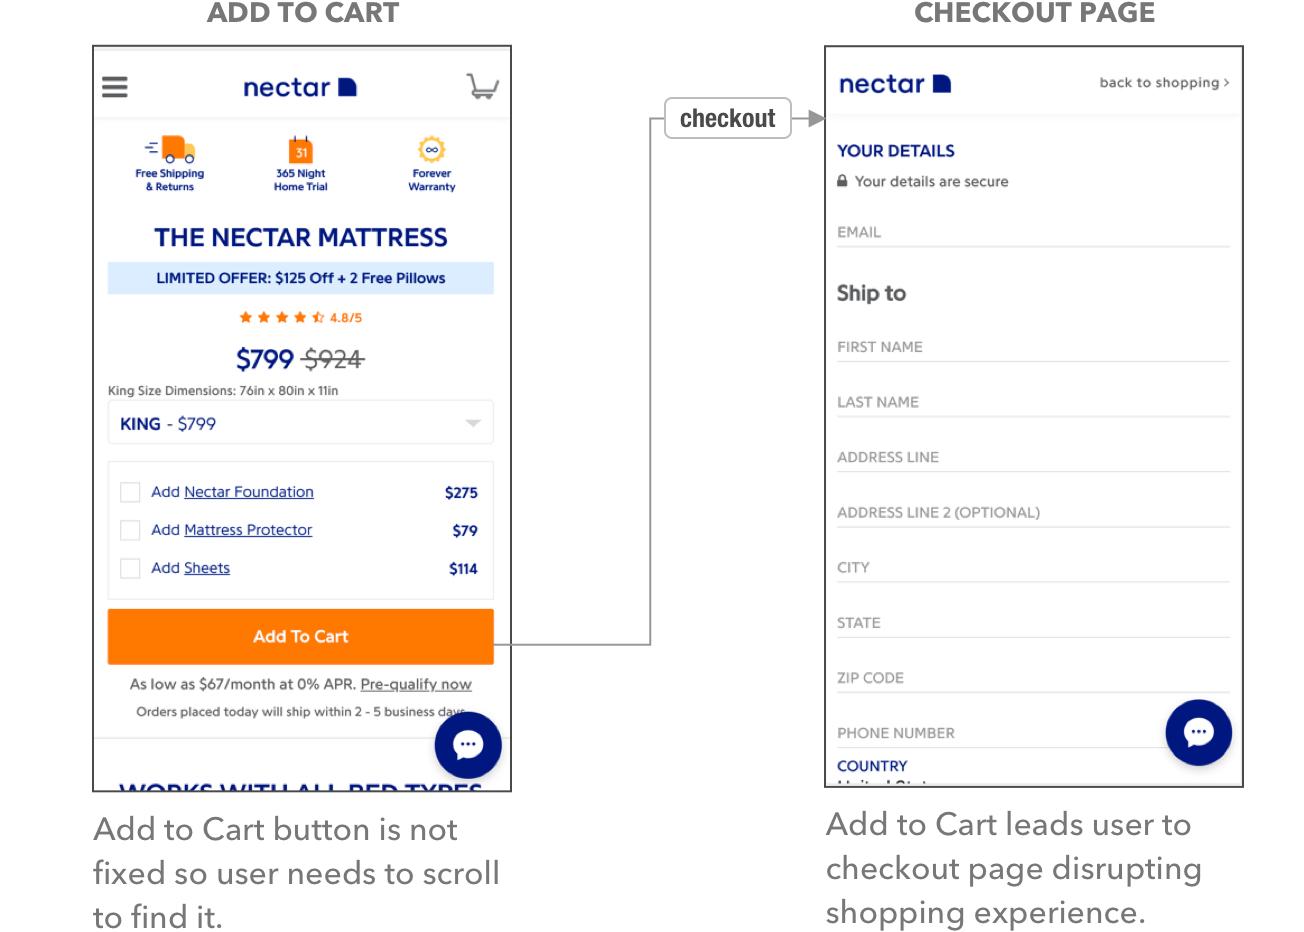This screenshot has width=1304, height=932.
Task: Open the hamburger menu icon
Action: [115, 87]
